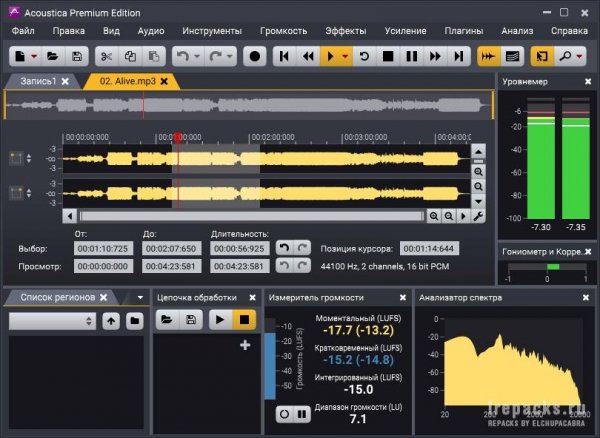Open the Плагины menu
Screen dimensions: 600x438
pos(464,31)
